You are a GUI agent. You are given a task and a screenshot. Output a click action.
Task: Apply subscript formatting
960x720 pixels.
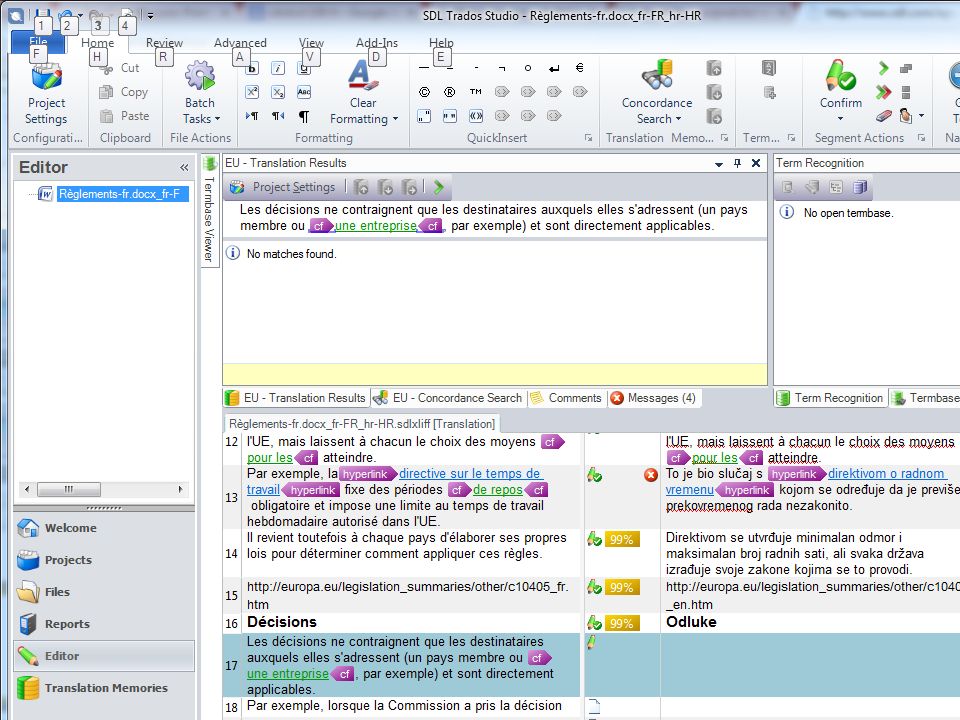278,92
